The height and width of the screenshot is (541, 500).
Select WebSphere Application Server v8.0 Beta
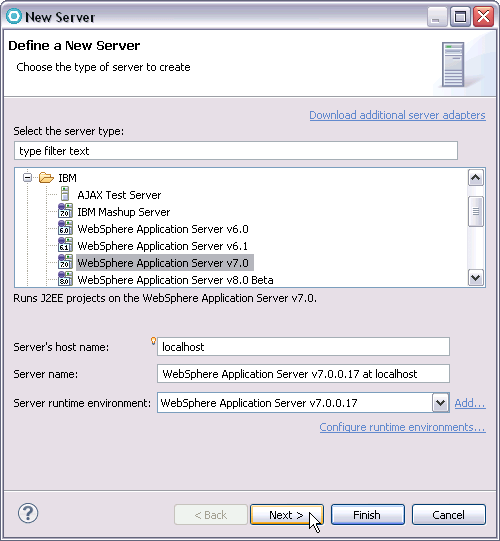point(175,280)
